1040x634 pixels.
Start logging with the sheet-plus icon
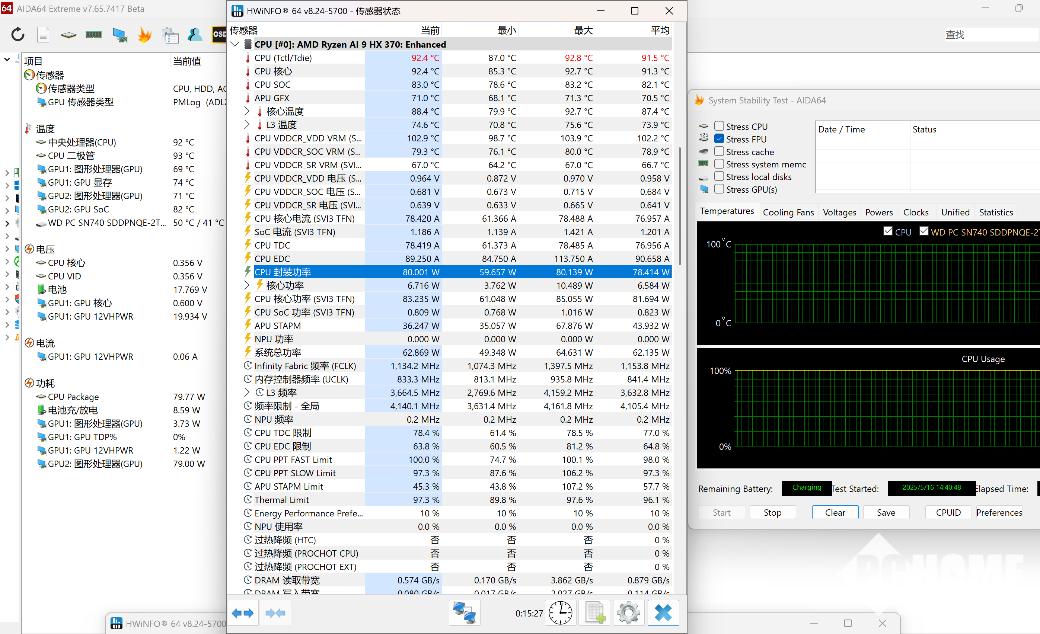point(595,613)
